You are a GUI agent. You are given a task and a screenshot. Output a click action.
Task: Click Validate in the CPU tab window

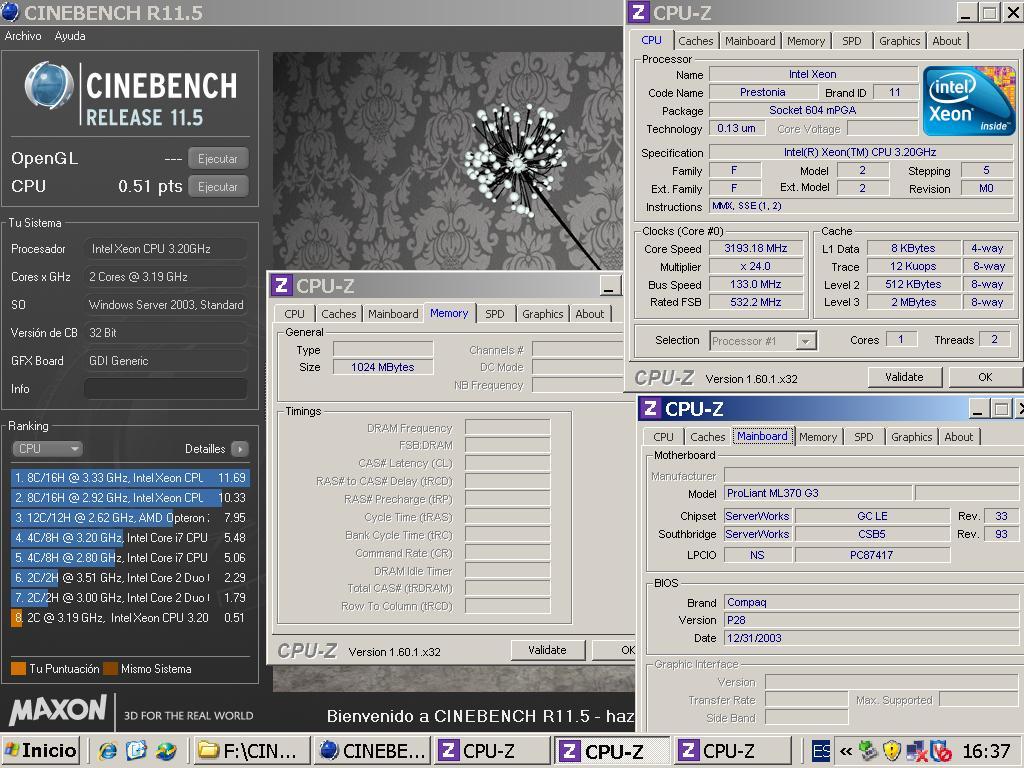[x=904, y=377]
